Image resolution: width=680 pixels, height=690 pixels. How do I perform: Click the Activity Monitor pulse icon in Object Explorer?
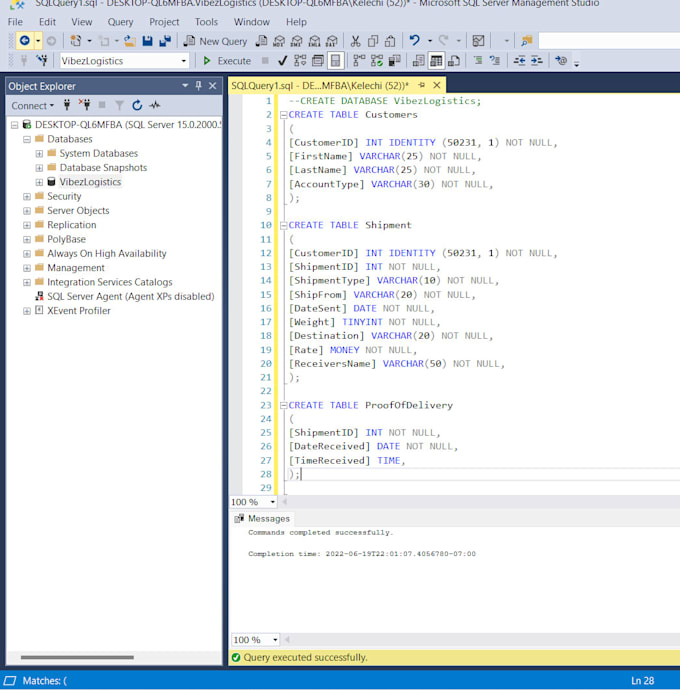[155, 105]
